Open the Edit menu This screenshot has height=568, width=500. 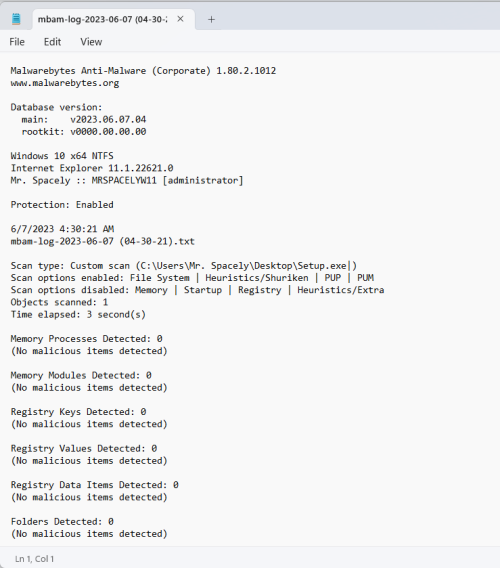click(53, 42)
